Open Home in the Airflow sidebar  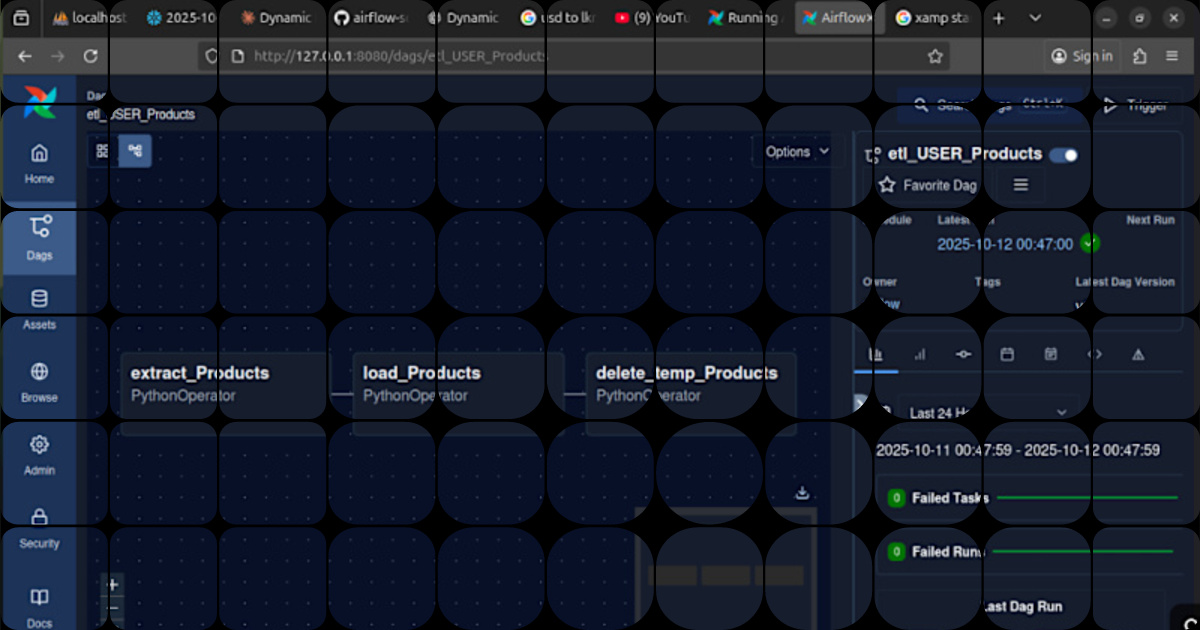(x=39, y=164)
